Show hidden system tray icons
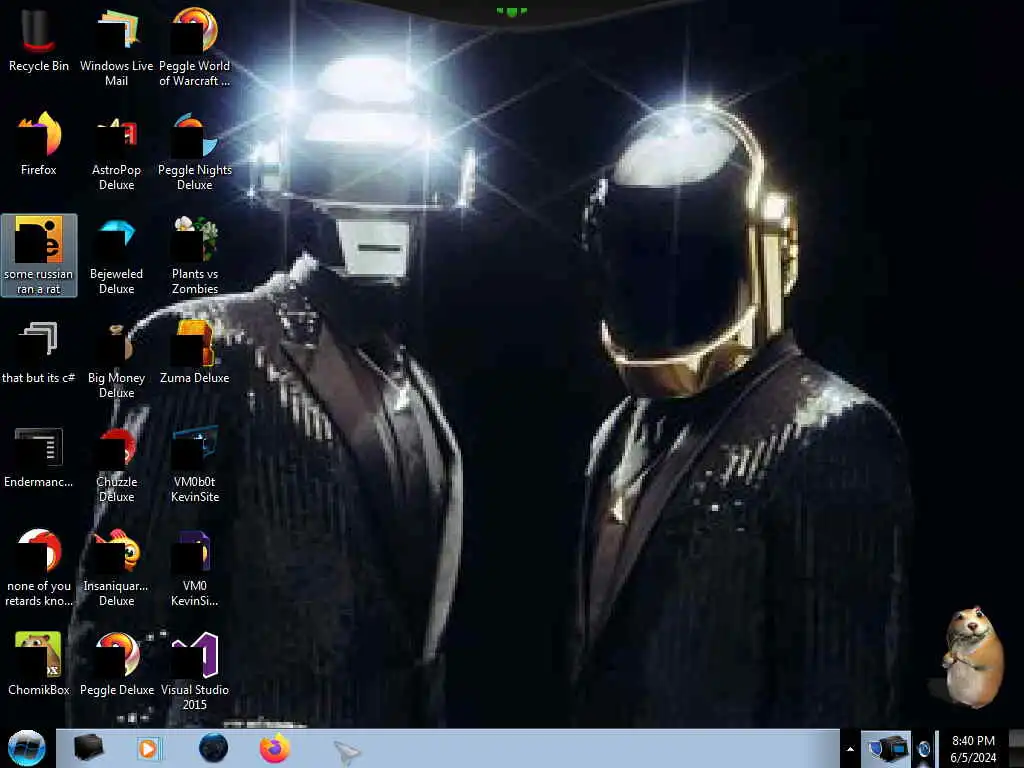Image resolution: width=1024 pixels, height=768 pixels. pos(850,749)
